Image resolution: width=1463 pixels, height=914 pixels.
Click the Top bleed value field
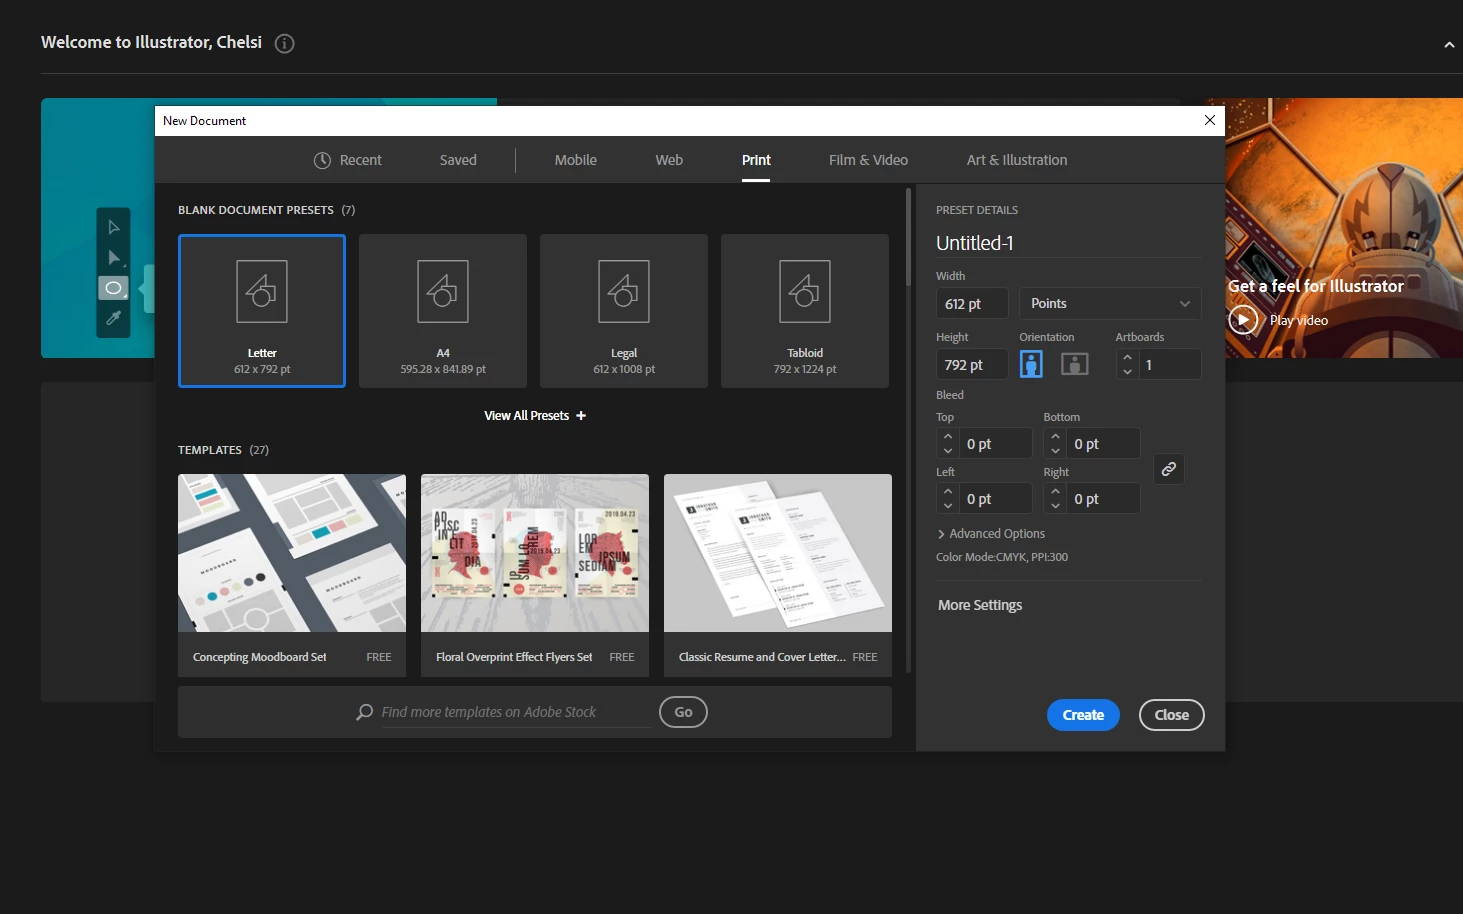point(996,443)
